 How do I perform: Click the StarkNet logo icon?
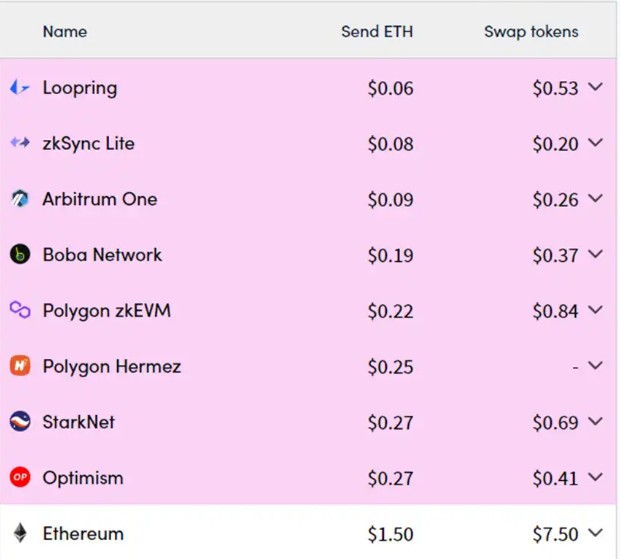tap(20, 421)
